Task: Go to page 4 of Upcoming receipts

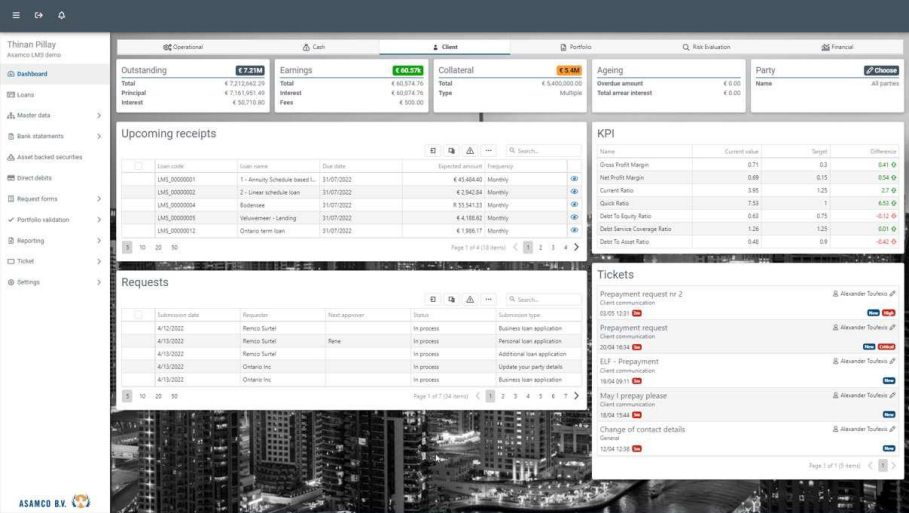Action: pyautogui.click(x=565, y=248)
